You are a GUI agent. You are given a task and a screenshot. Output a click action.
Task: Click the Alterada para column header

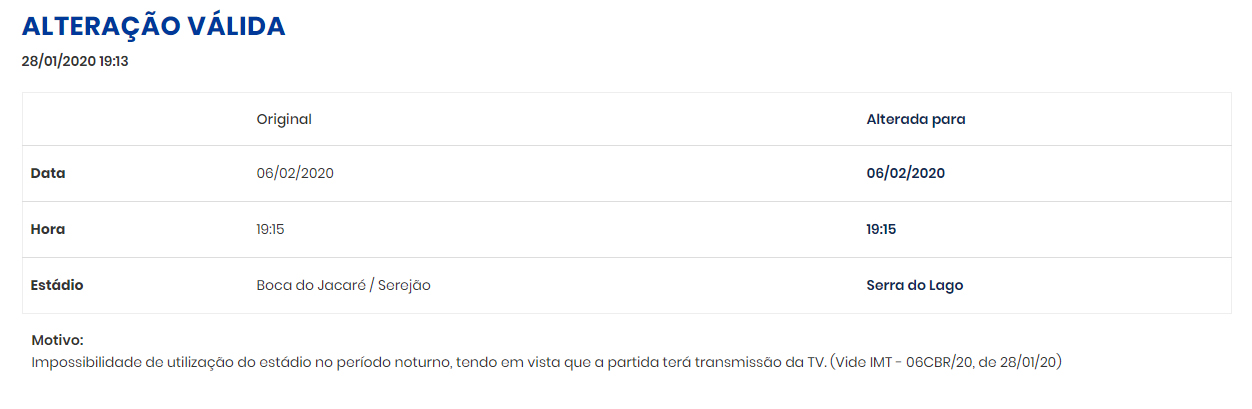pyautogui.click(x=916, y=119)
